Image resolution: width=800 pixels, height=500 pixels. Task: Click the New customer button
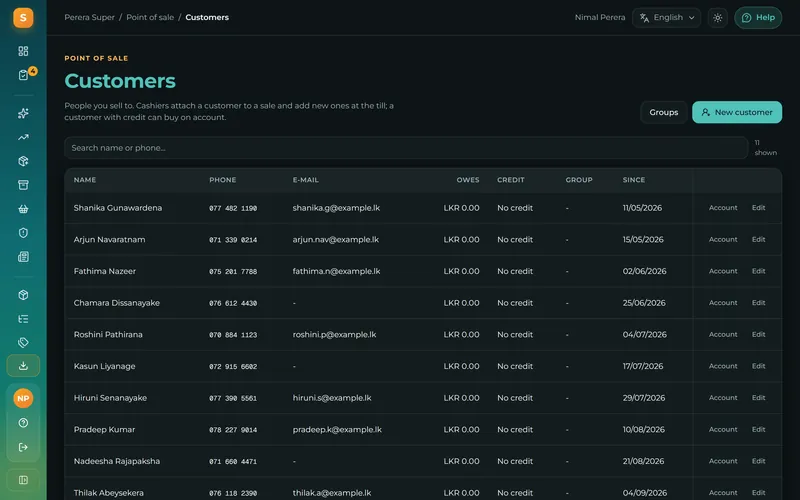(737, 112)
